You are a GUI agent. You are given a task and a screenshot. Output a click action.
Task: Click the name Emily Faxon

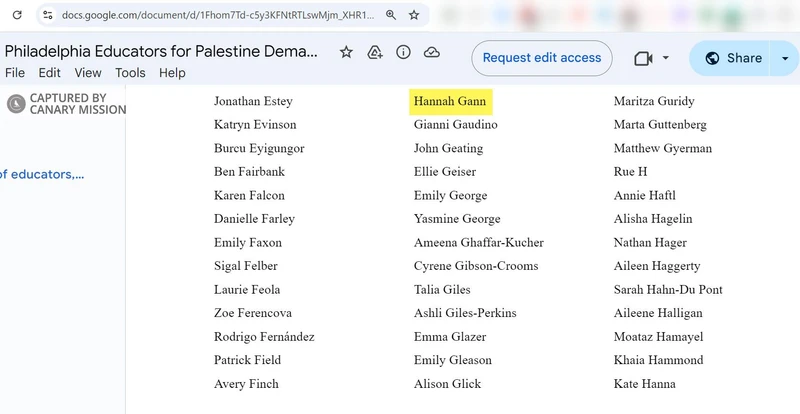pos(248,242)
